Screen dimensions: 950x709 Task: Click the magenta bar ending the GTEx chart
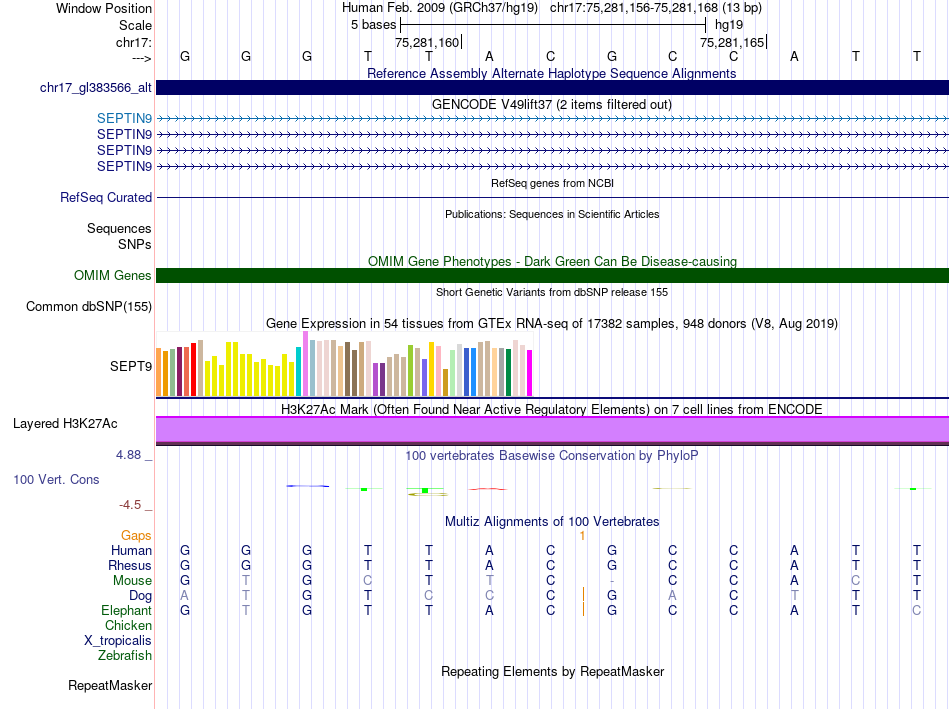[529, 372]
